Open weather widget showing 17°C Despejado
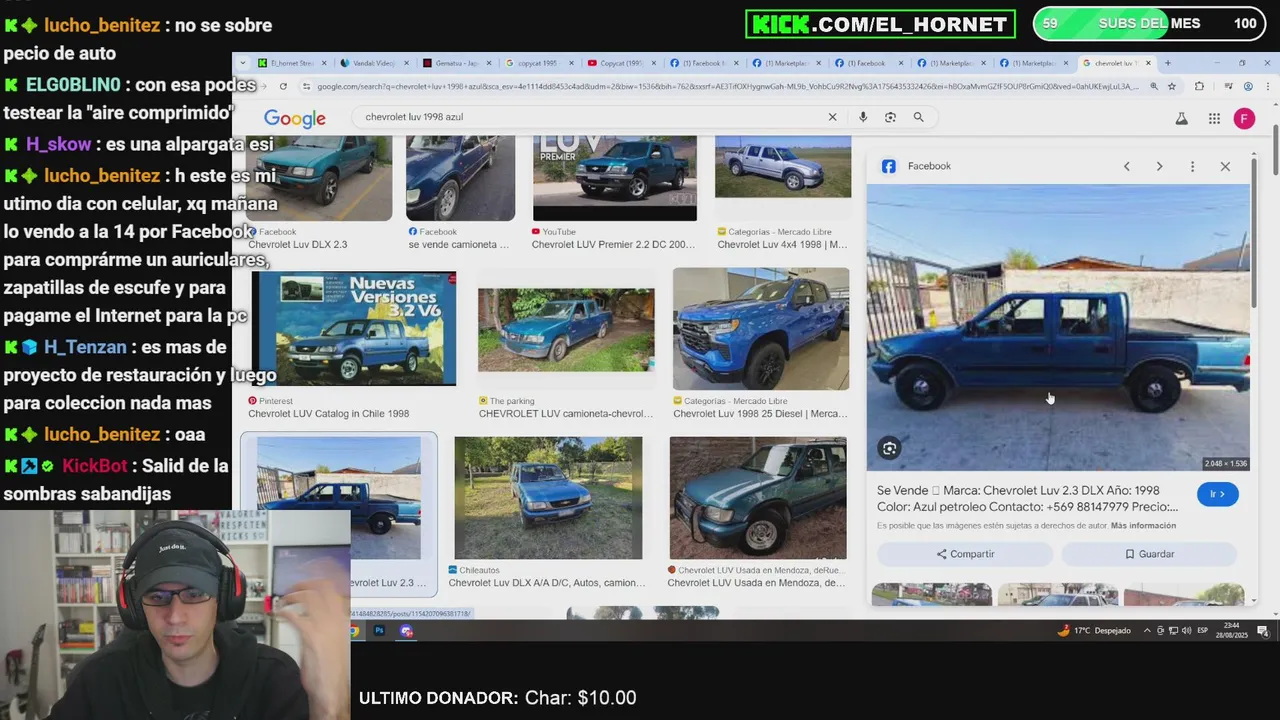Viewport: 1280px width, 720px height. [1094, 631]
